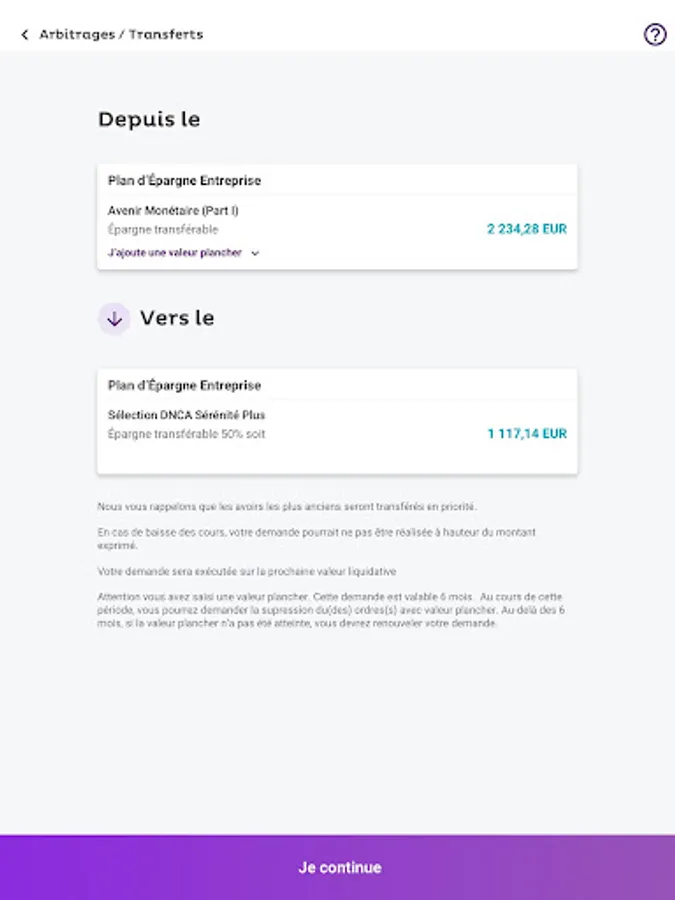Click the oldest assets priority reminder text

(287, 506)
